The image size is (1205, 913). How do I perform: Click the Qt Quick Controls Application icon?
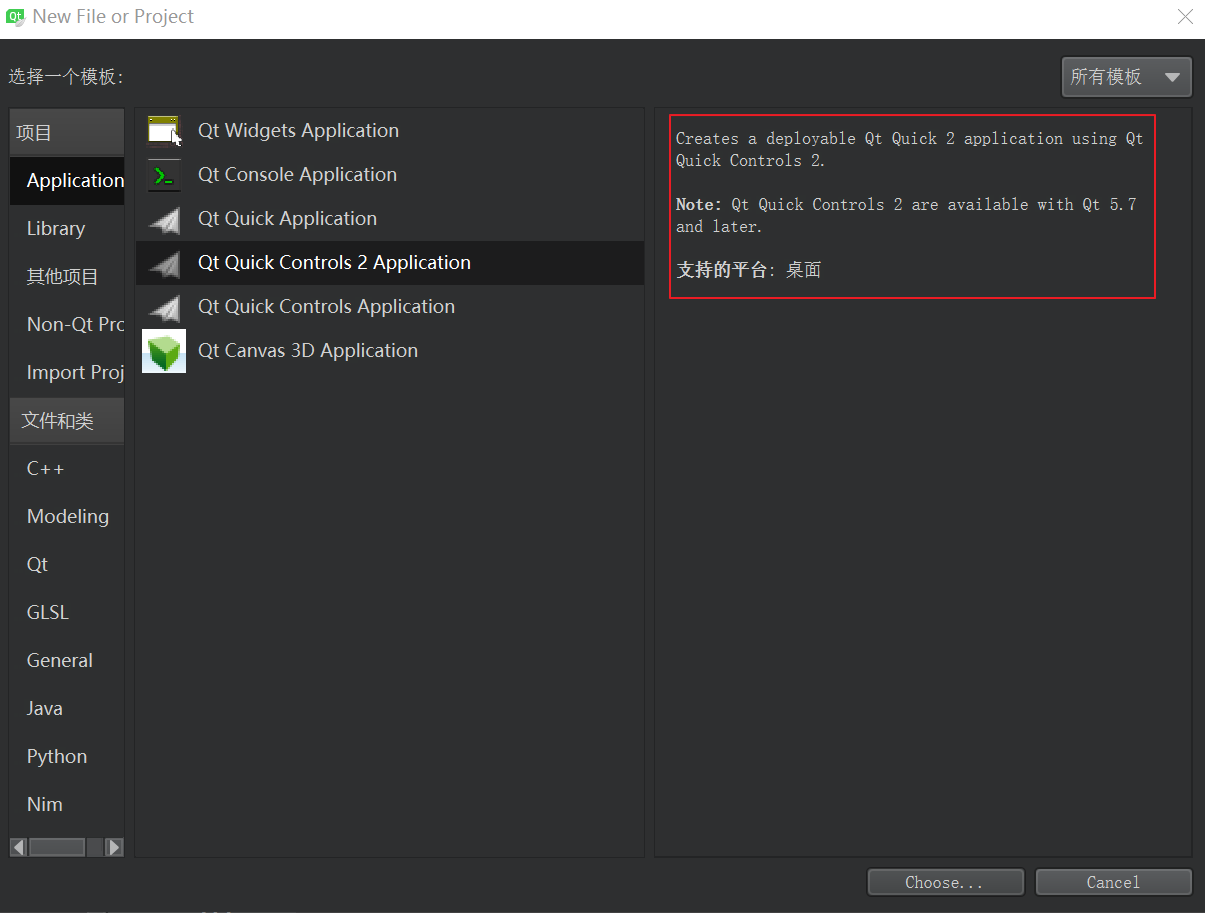point(164,307)
